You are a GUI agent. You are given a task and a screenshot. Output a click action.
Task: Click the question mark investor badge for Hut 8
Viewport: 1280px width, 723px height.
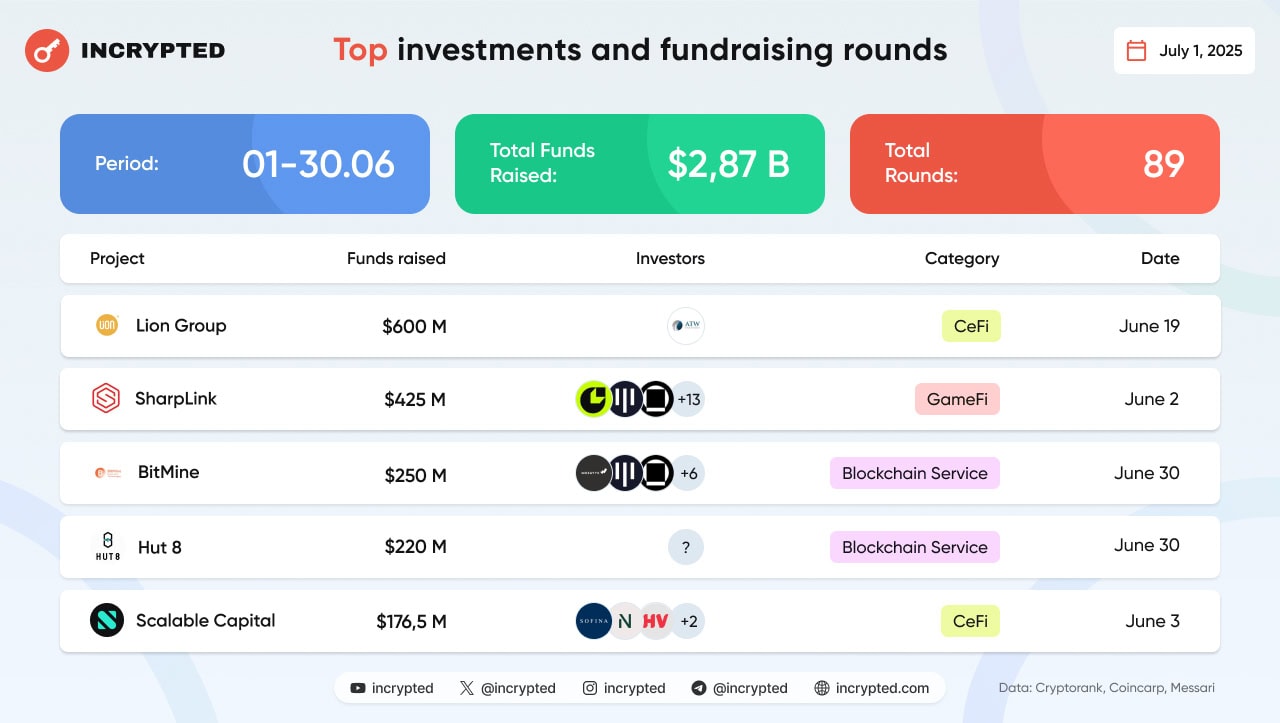point(686,547)
